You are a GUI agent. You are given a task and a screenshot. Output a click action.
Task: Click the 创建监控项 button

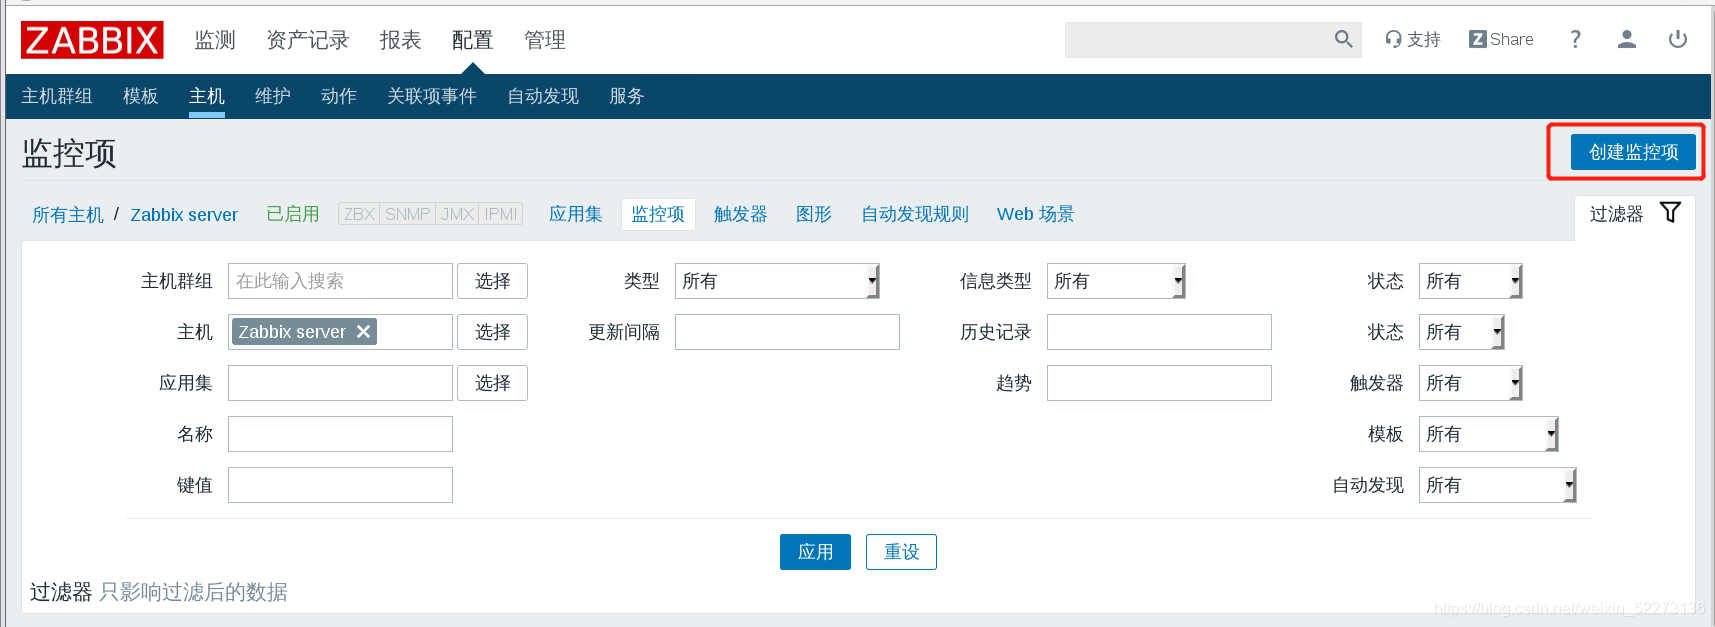[x=1633, y=152]
